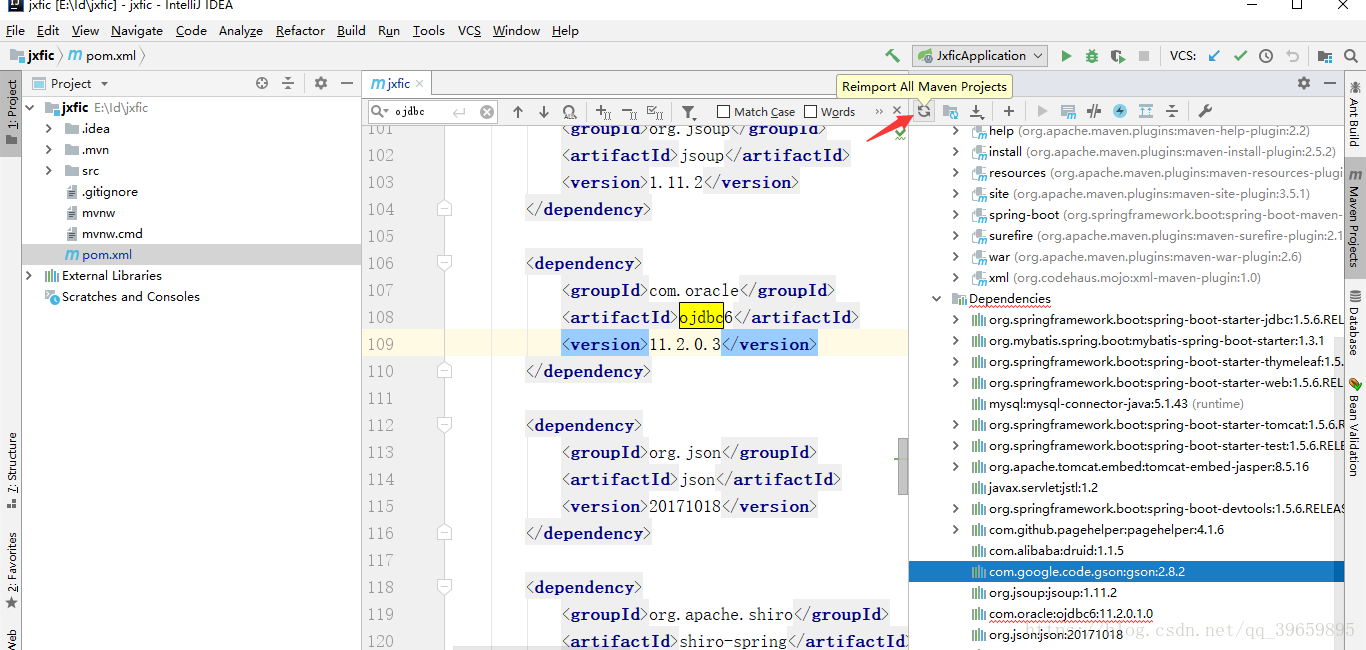This screenshot has height=650, width=1366.
Task: Open the Refactor menu
Action: 300,30
